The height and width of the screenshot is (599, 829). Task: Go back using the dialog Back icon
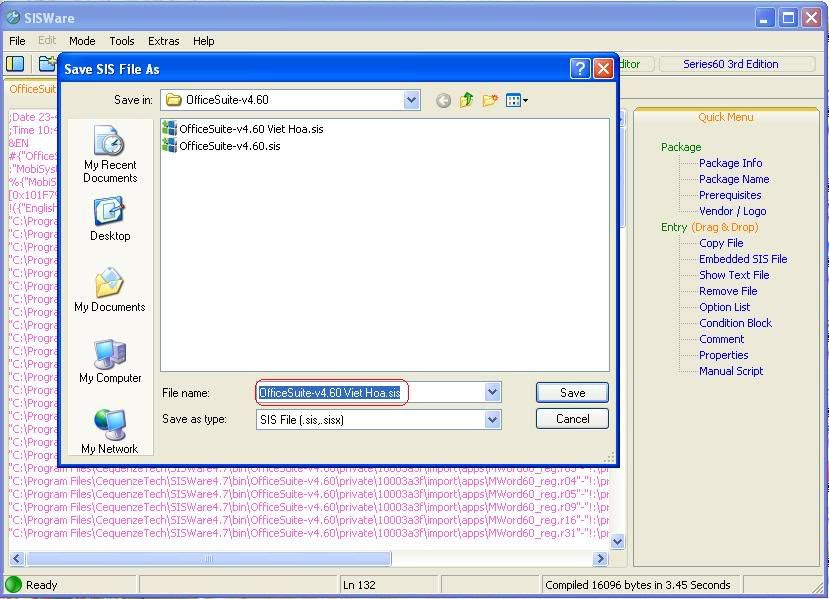tap(443, 100)
